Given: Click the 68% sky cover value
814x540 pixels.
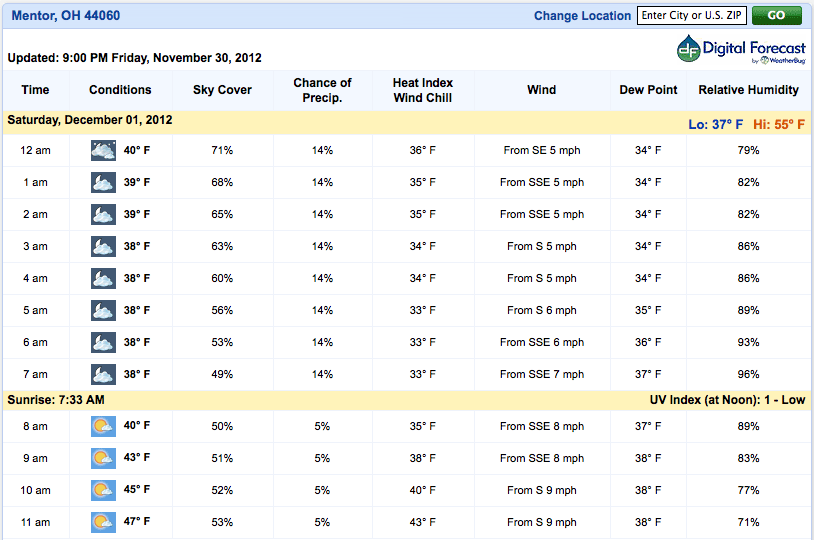Looking at the screenshot, I should (x=222, y=183).
